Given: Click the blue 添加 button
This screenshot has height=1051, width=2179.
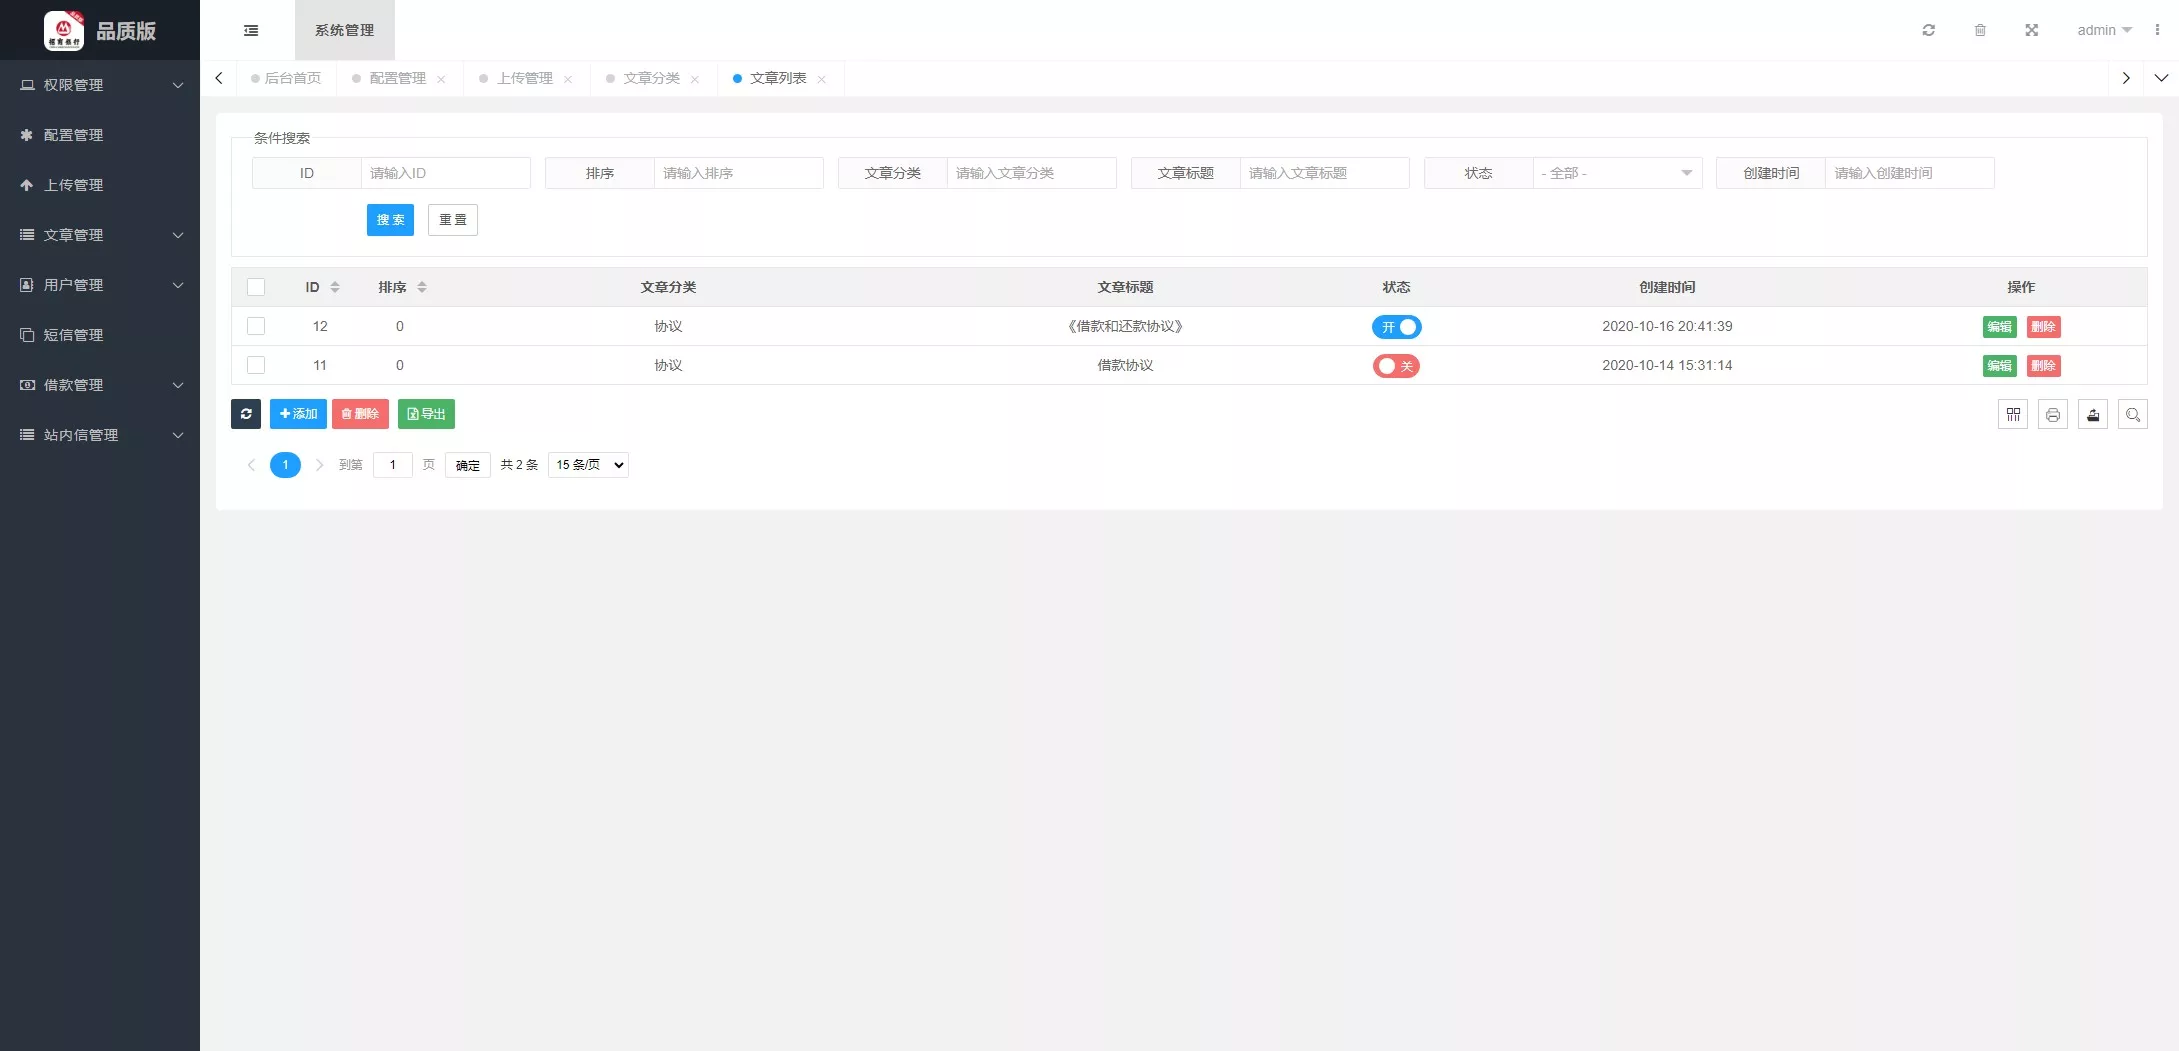Looking at the screenshot, I should [x=298, y=414].
